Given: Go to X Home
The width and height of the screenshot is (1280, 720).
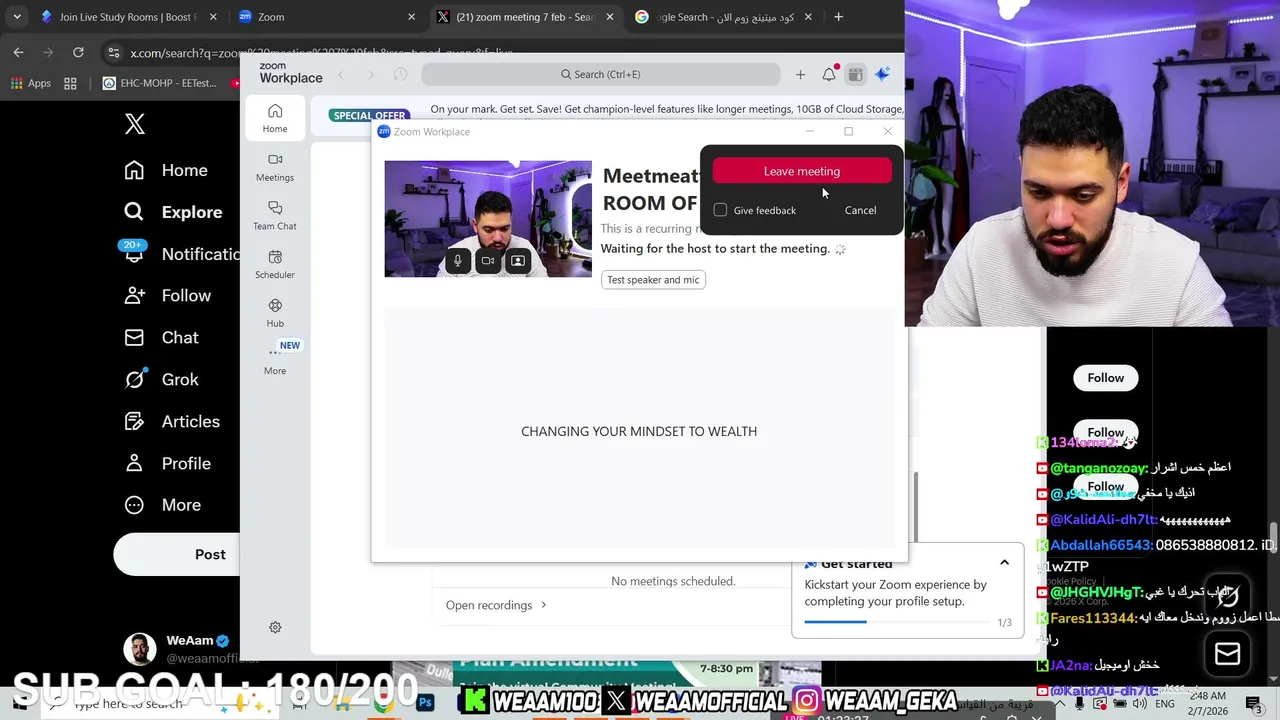Looking at the screenshot, I should 166,170.
